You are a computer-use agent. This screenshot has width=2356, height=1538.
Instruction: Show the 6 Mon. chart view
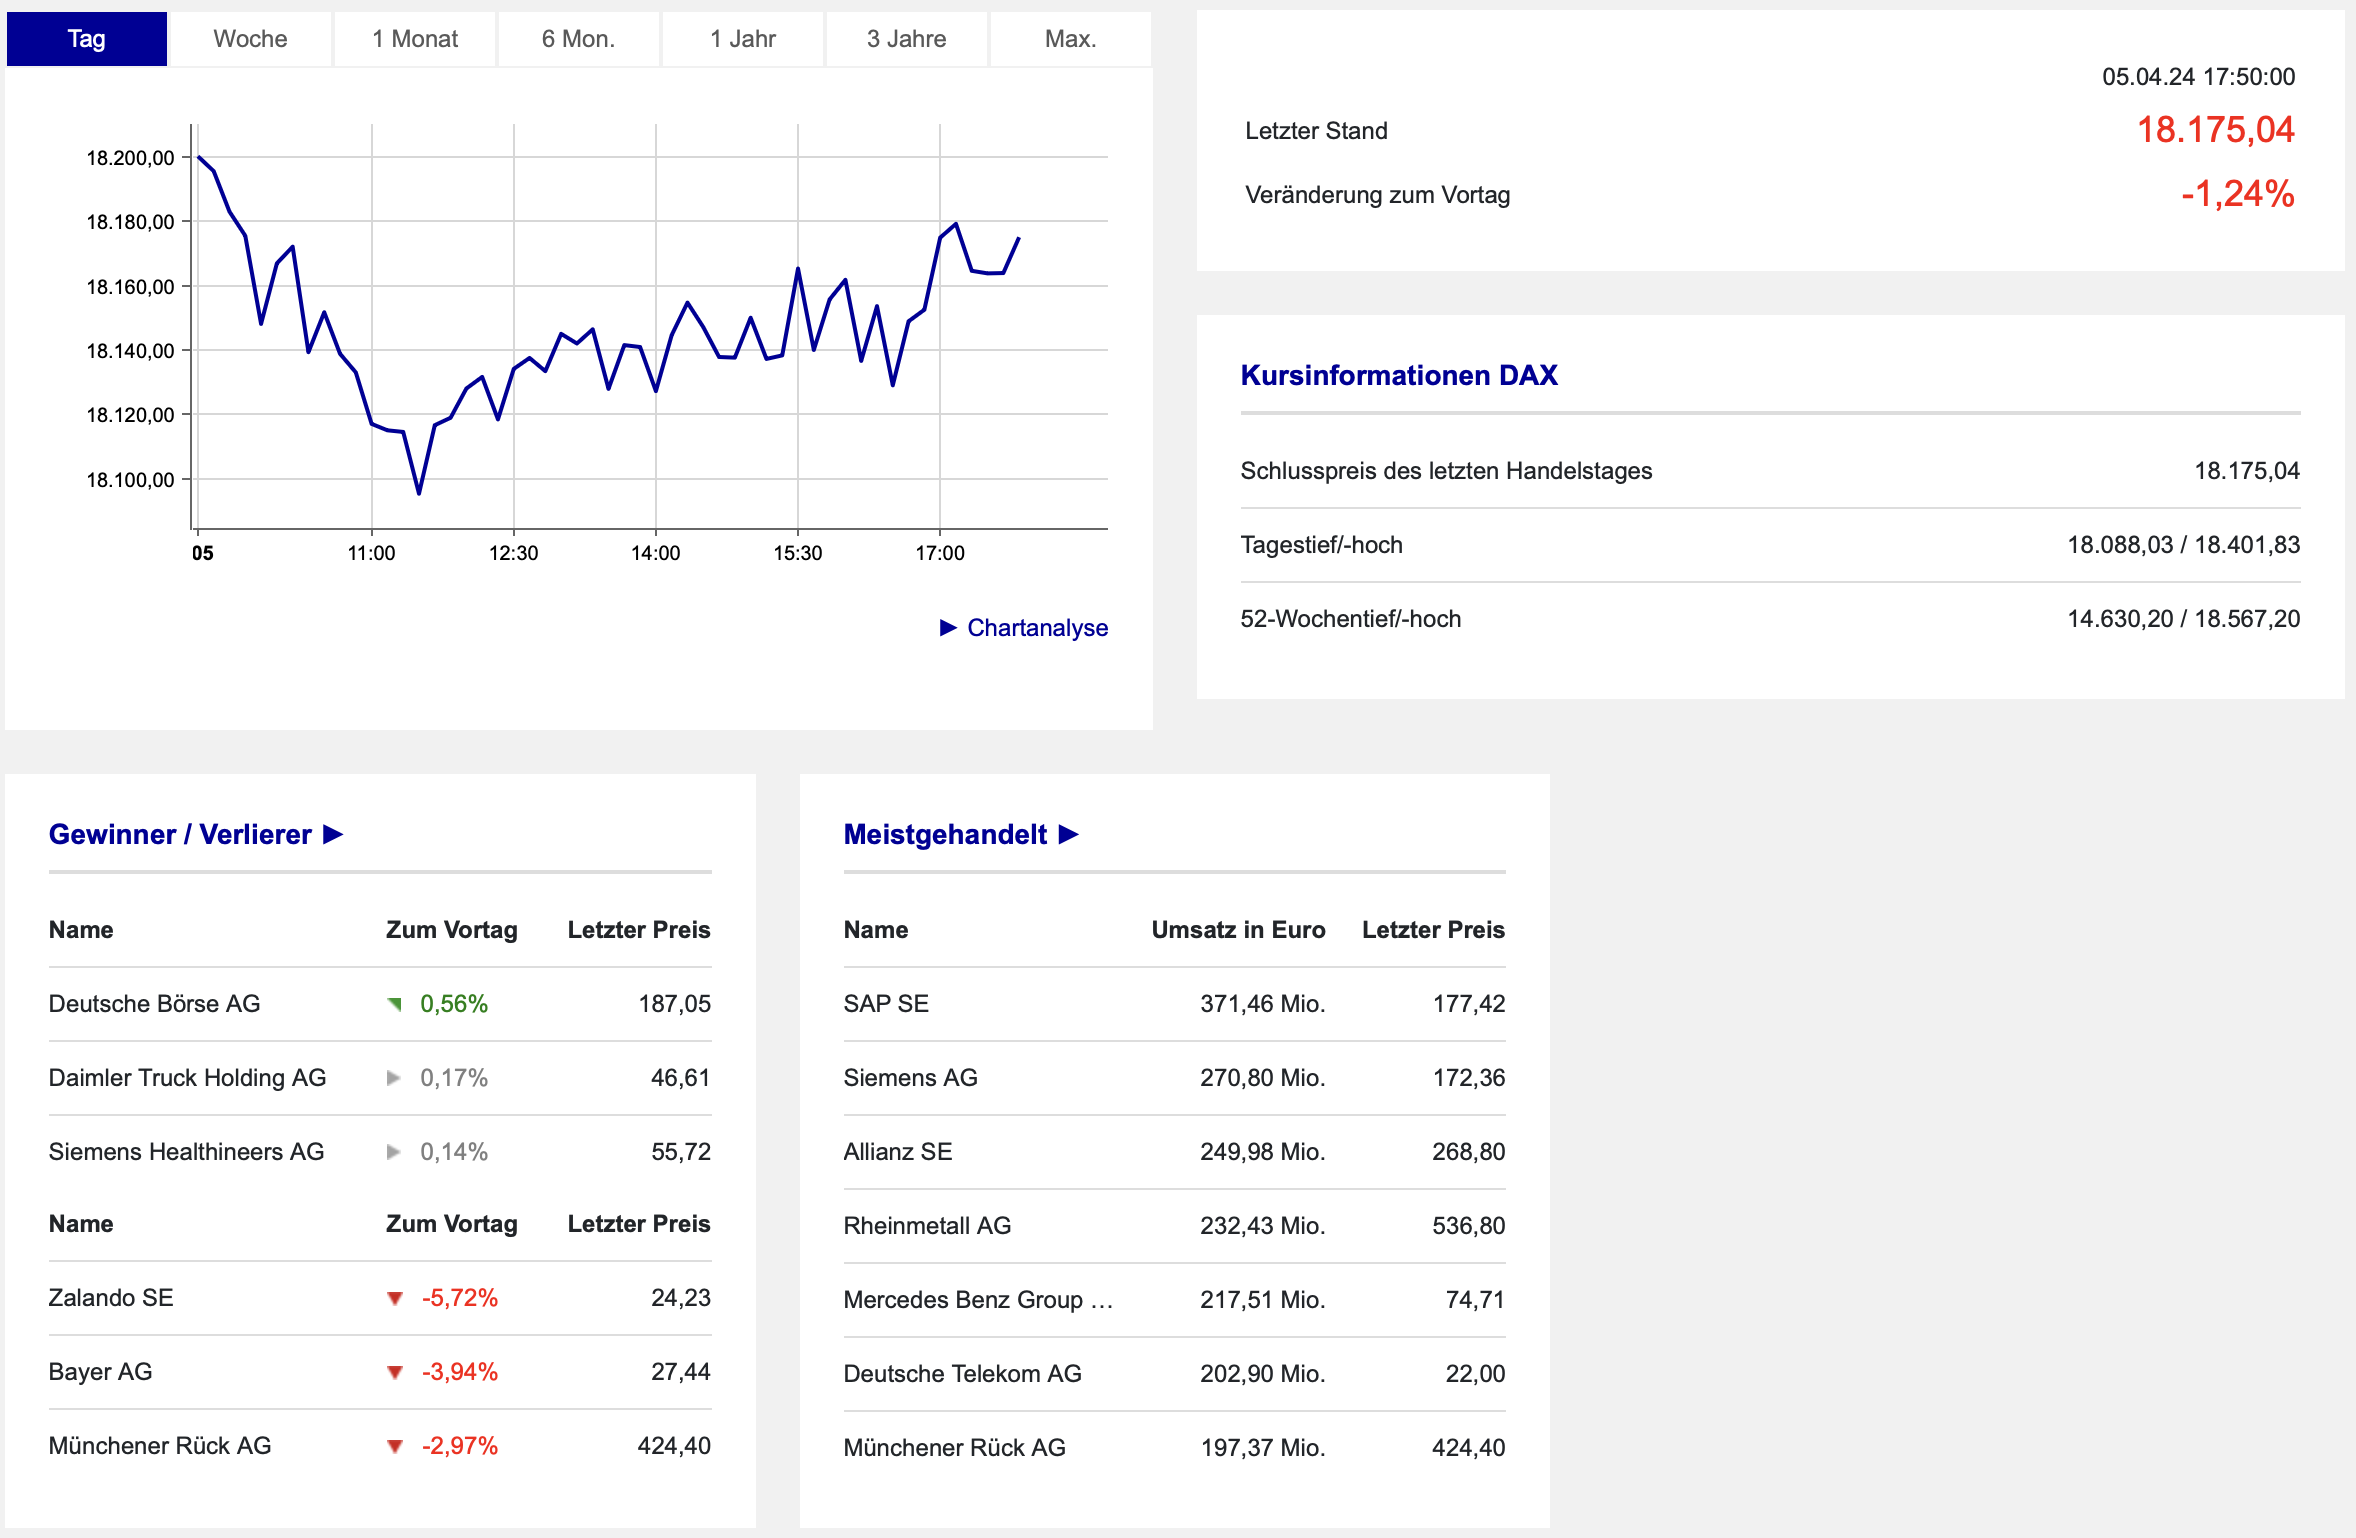(578, 39)
